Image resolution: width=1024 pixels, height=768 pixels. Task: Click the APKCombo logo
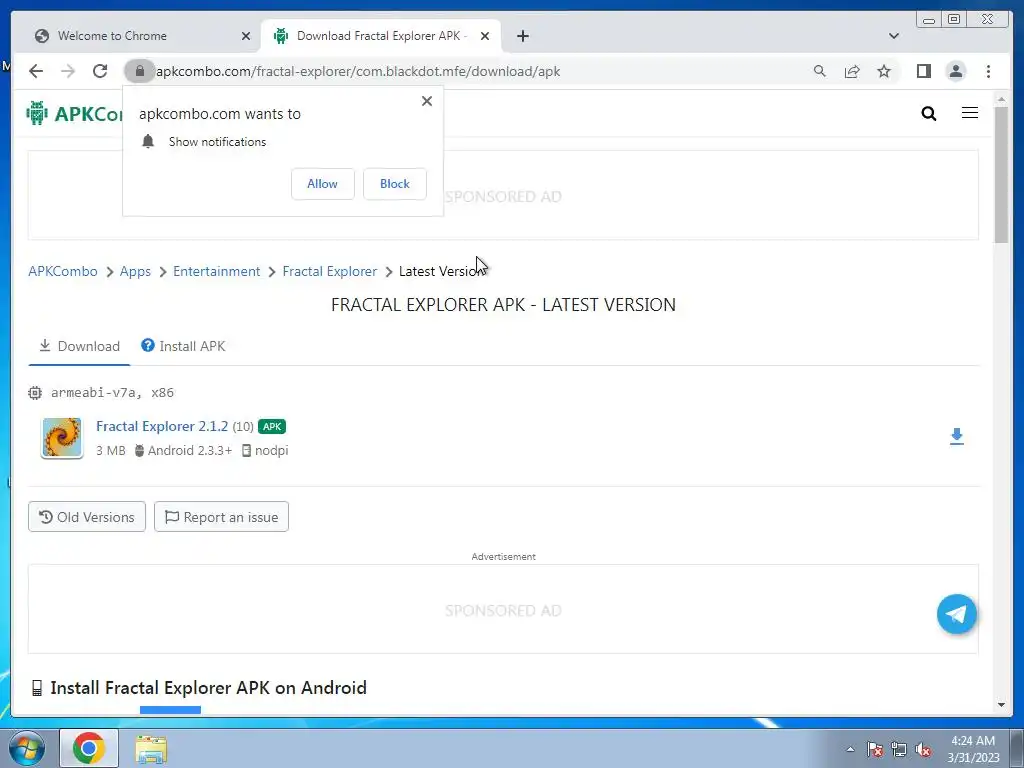point(74,114)
